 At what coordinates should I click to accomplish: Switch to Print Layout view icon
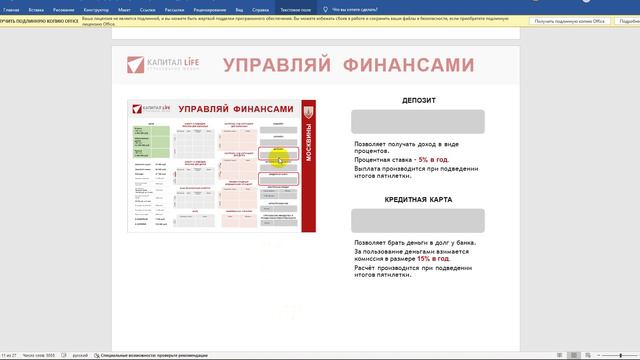click(x=573, y=356)
